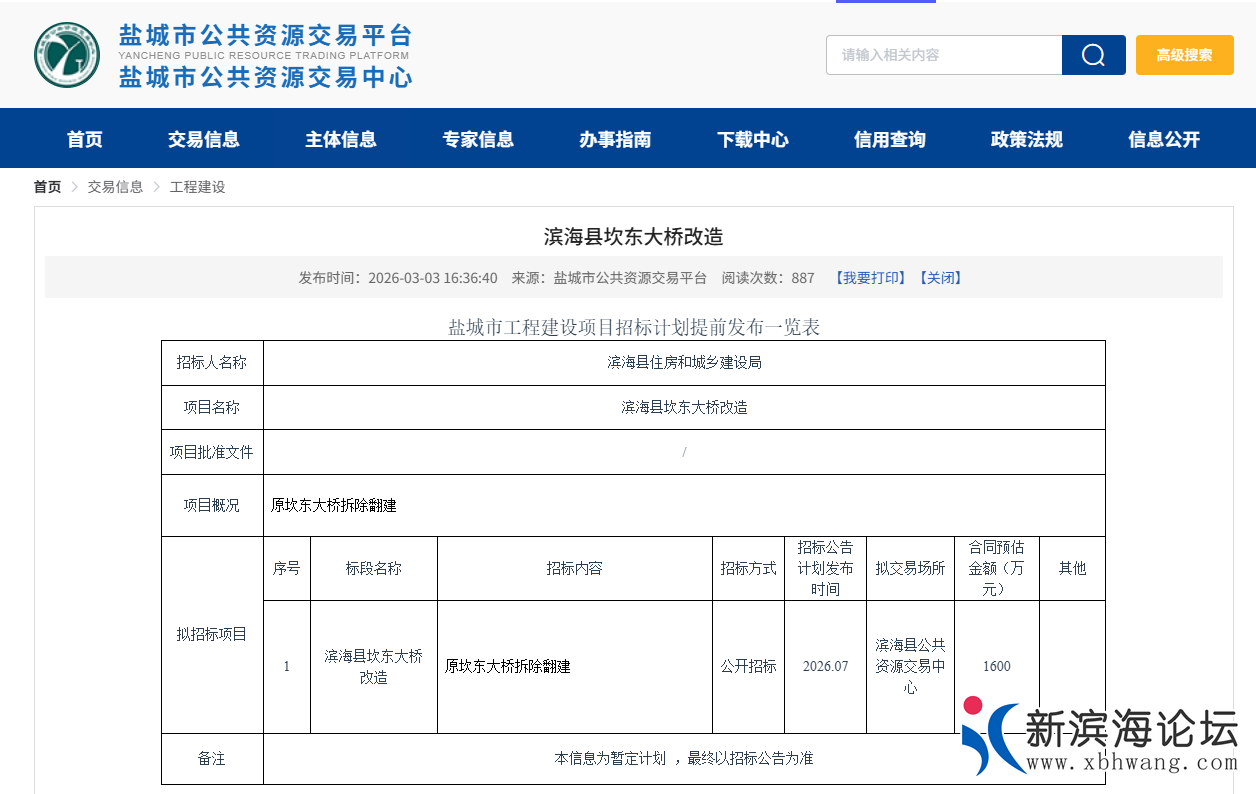Open the 下载中心 page

pos(752,140)
